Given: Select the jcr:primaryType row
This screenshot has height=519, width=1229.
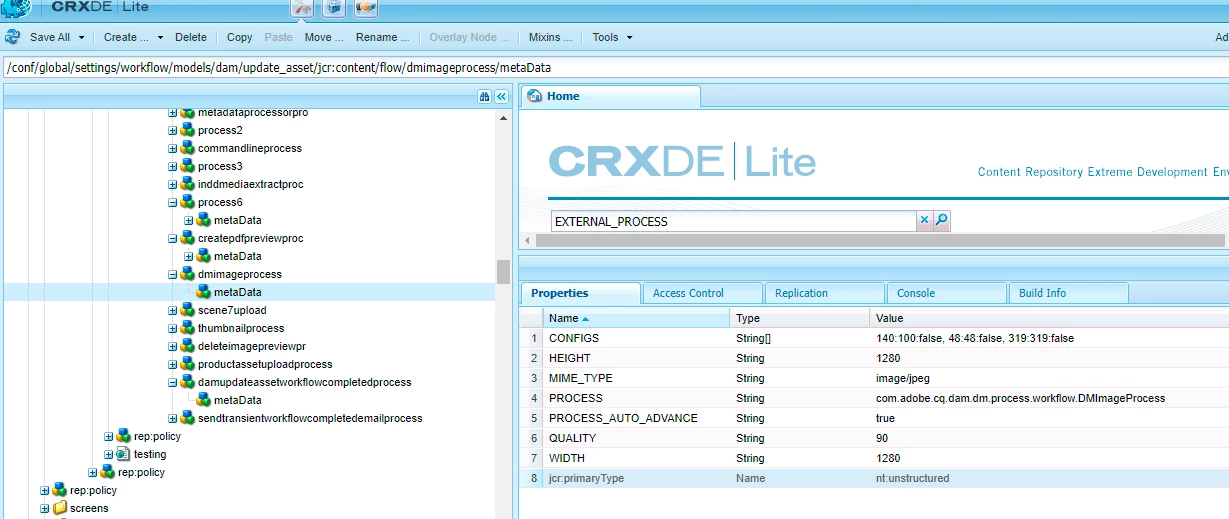Looking at the screenshot, I should [x=874, y=478].
